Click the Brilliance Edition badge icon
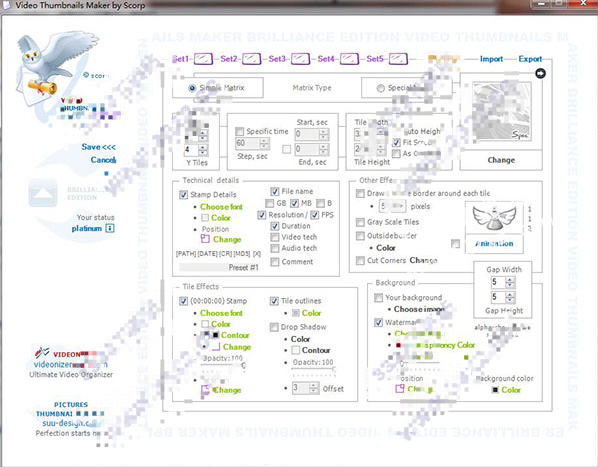 pyautogui.click(x=43, y=193)
